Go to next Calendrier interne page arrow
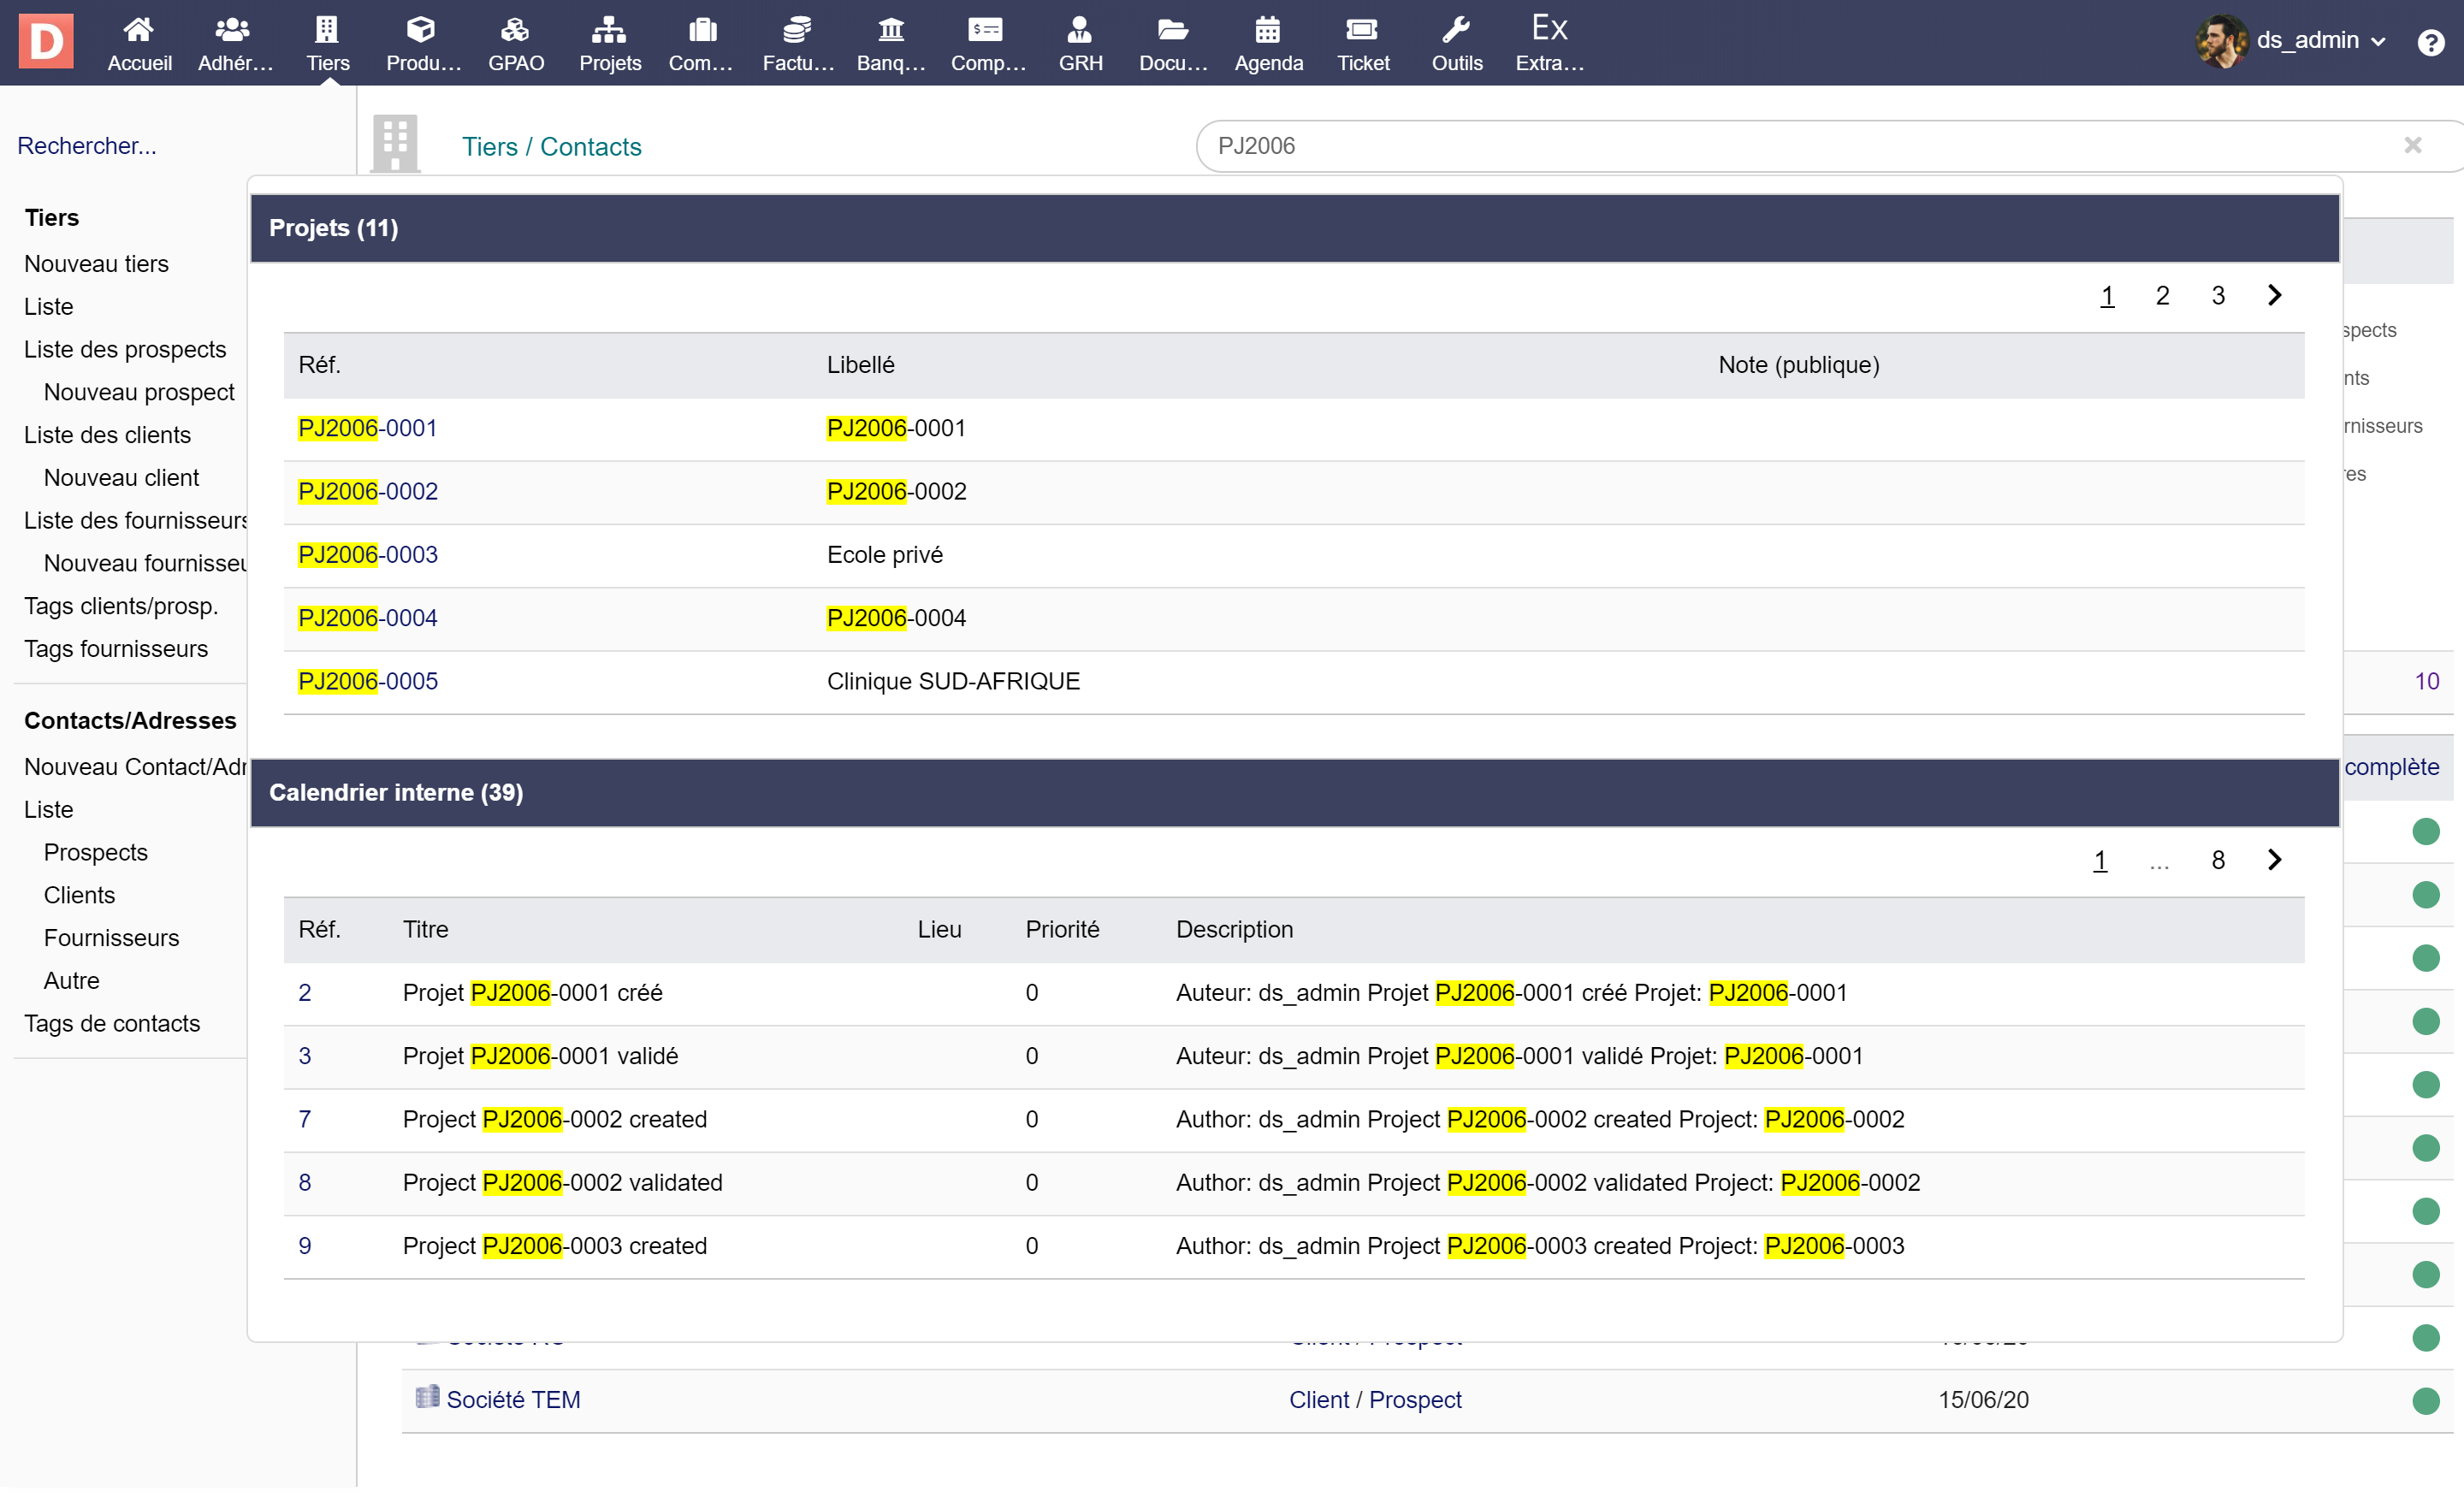 2274,860
